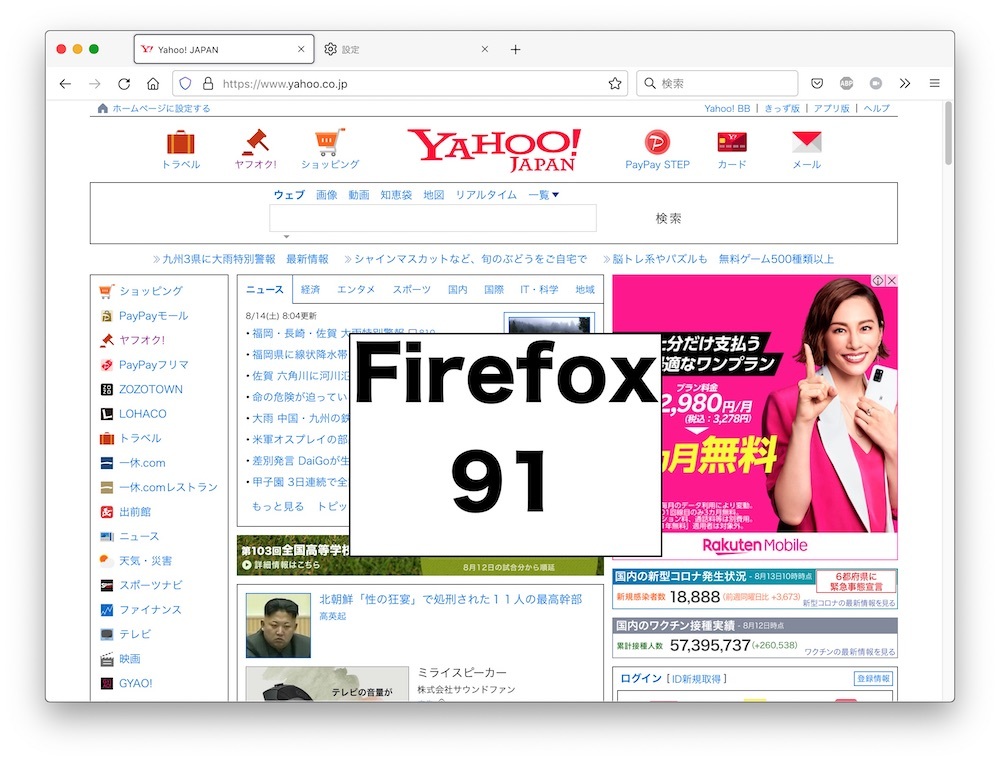Switch to the Yahoo! JAPAN browser tab
The image size is (1000, 762).
tap(224, 49)
